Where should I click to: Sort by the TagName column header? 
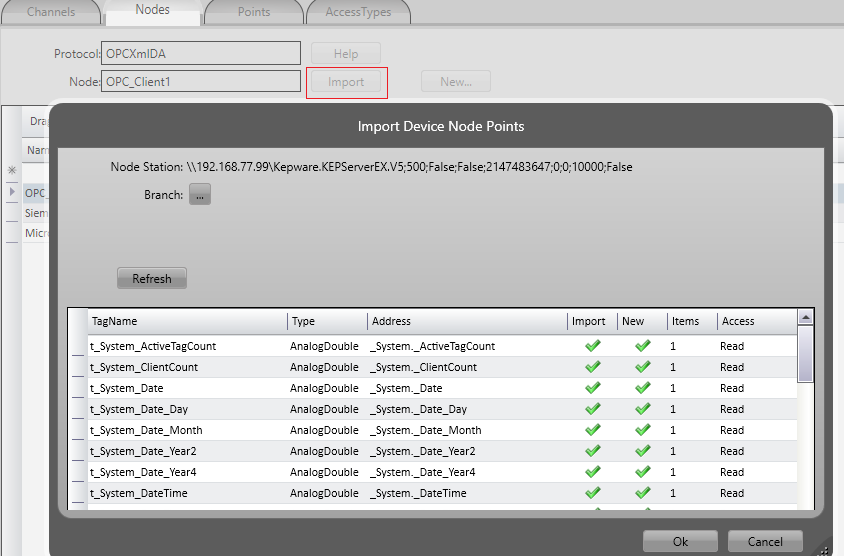point(187,321)
